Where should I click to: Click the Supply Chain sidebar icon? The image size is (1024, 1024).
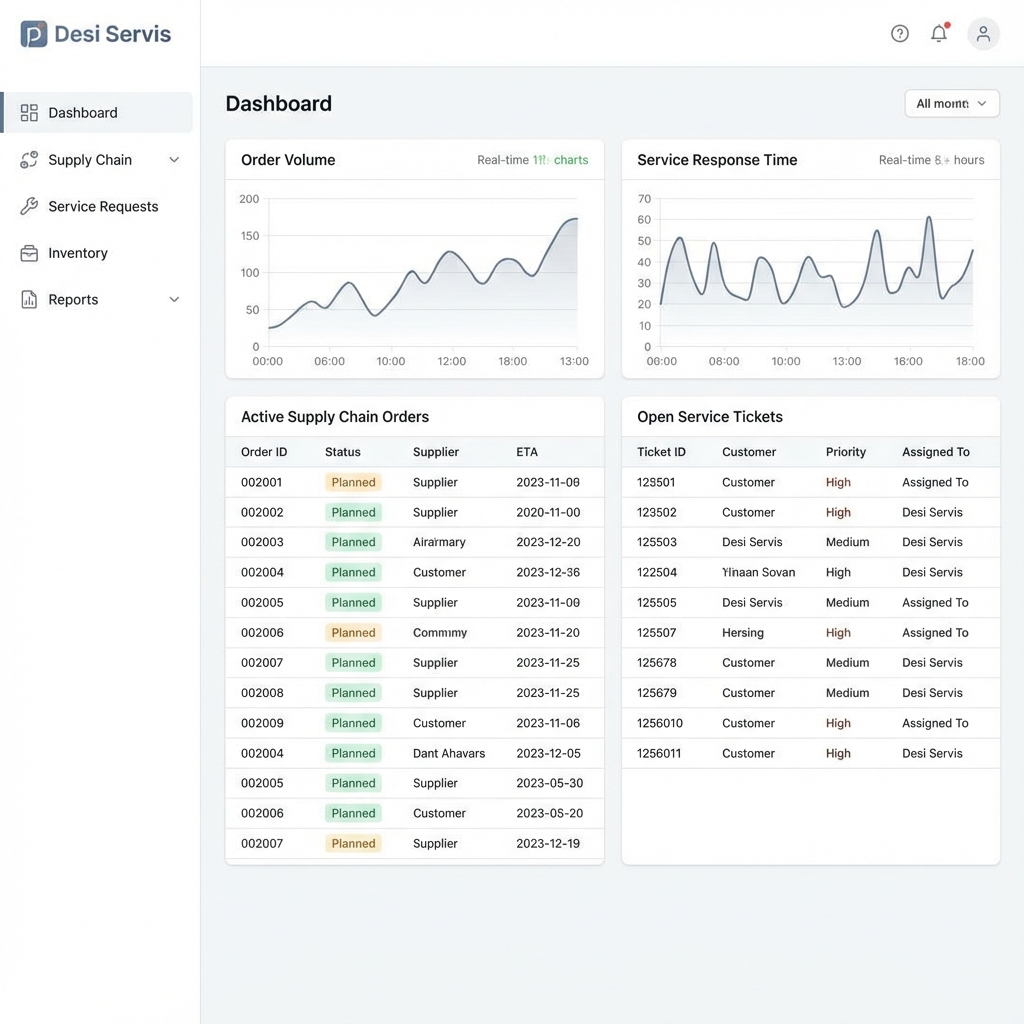(29, 160)
